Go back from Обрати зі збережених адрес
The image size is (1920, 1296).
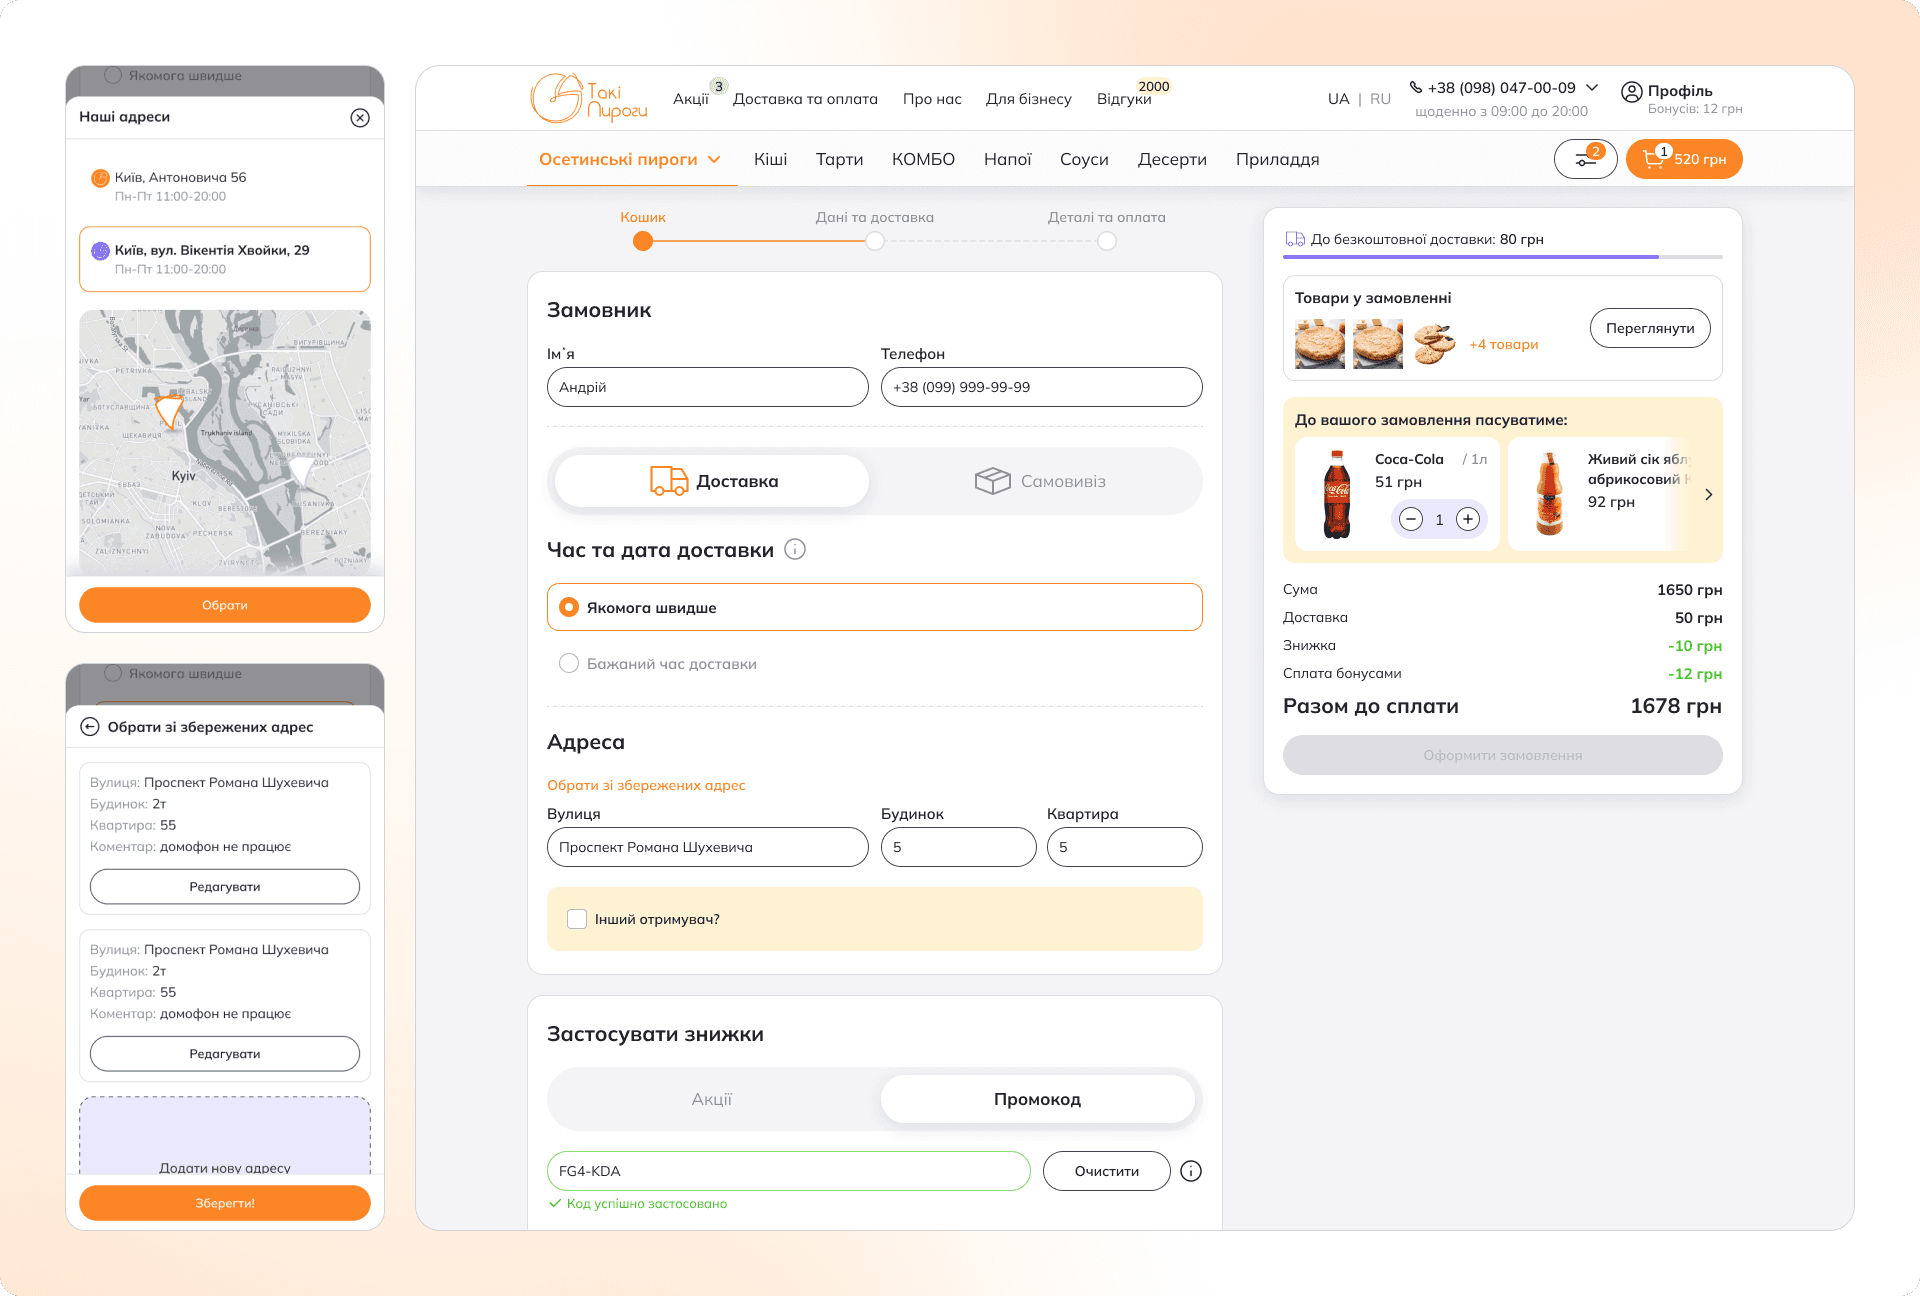click(90, 727)
